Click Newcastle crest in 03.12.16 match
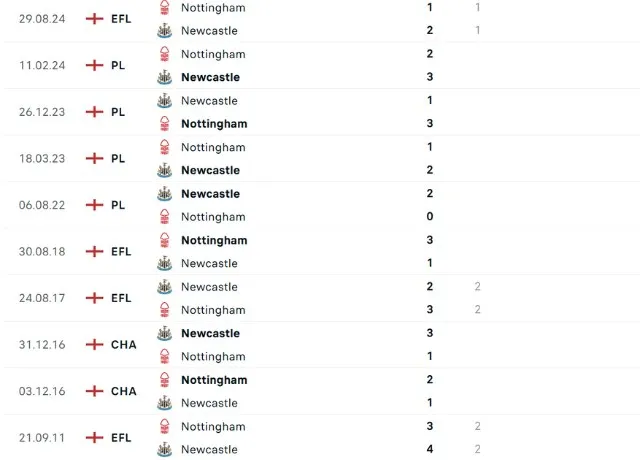Viewport: 640px width, 460px height. 164,403
